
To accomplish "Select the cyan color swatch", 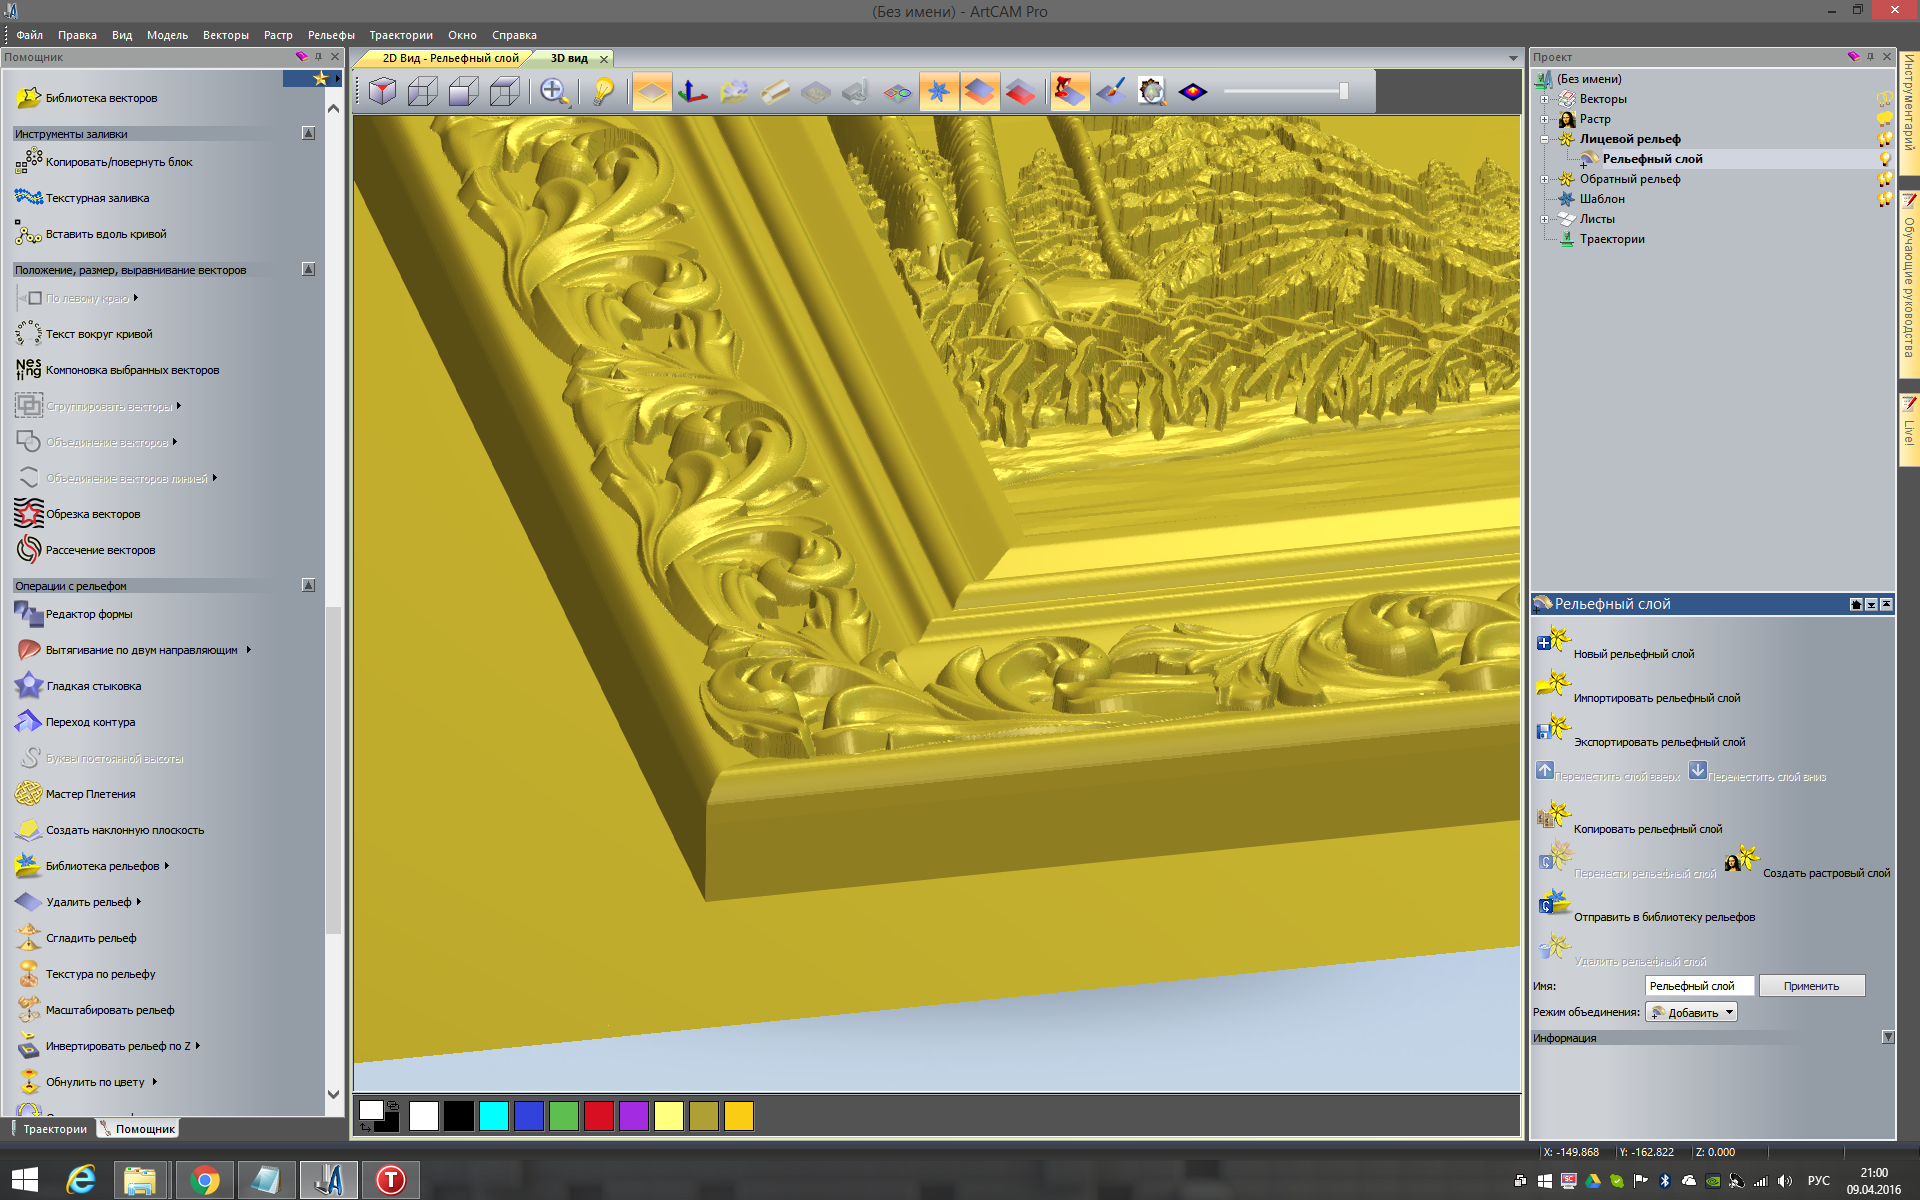I will [x=494, y=1116].
